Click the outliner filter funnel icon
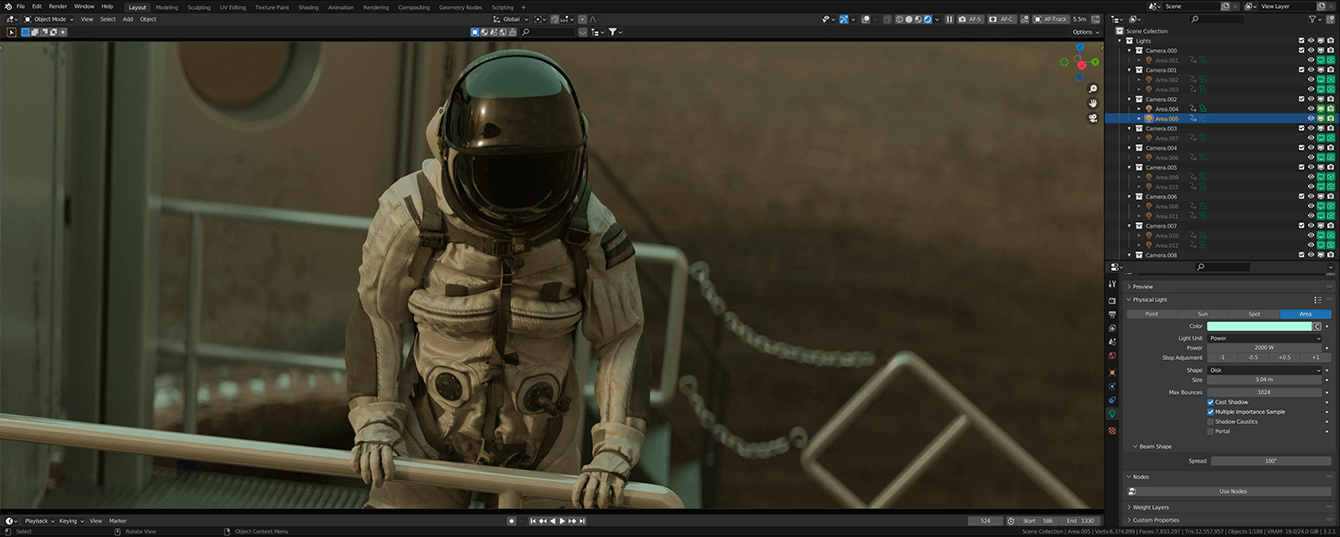1340x537 pixels. 1312,19
